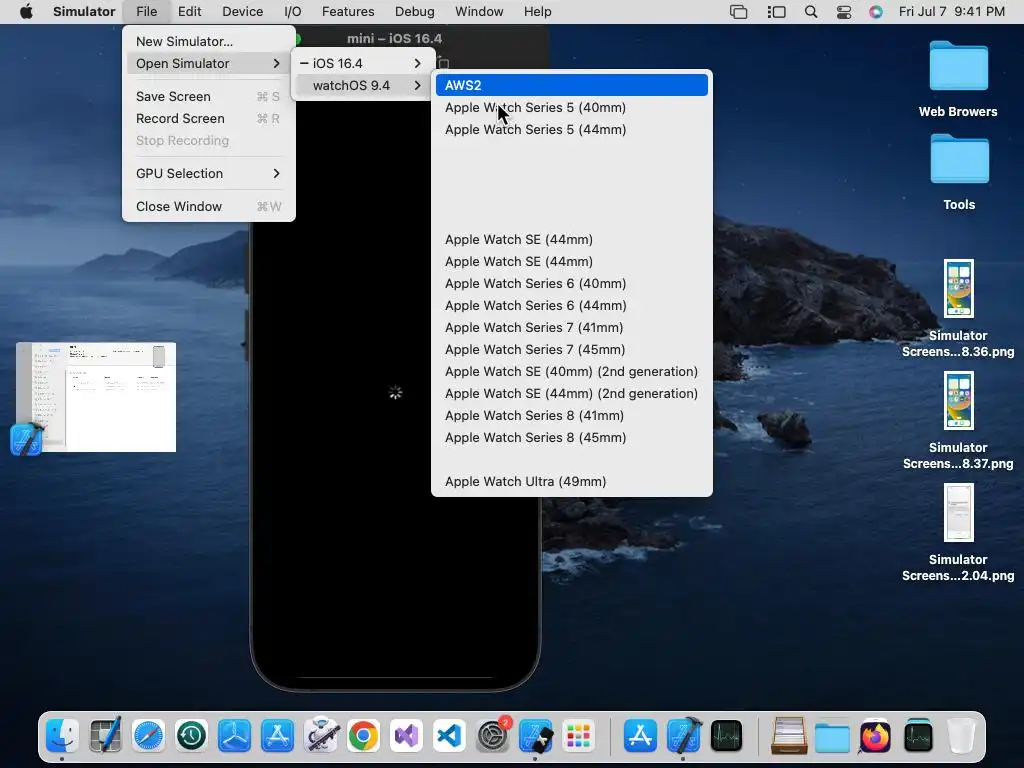Screen dimensions: 1024x768
Task: Open Spotlight search in menu bar
Action: coord(810,12)
